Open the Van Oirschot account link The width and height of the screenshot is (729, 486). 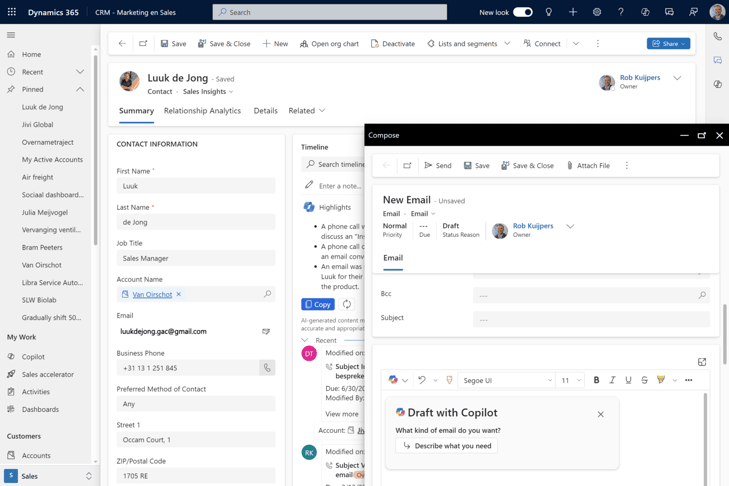tap(152, 294)
